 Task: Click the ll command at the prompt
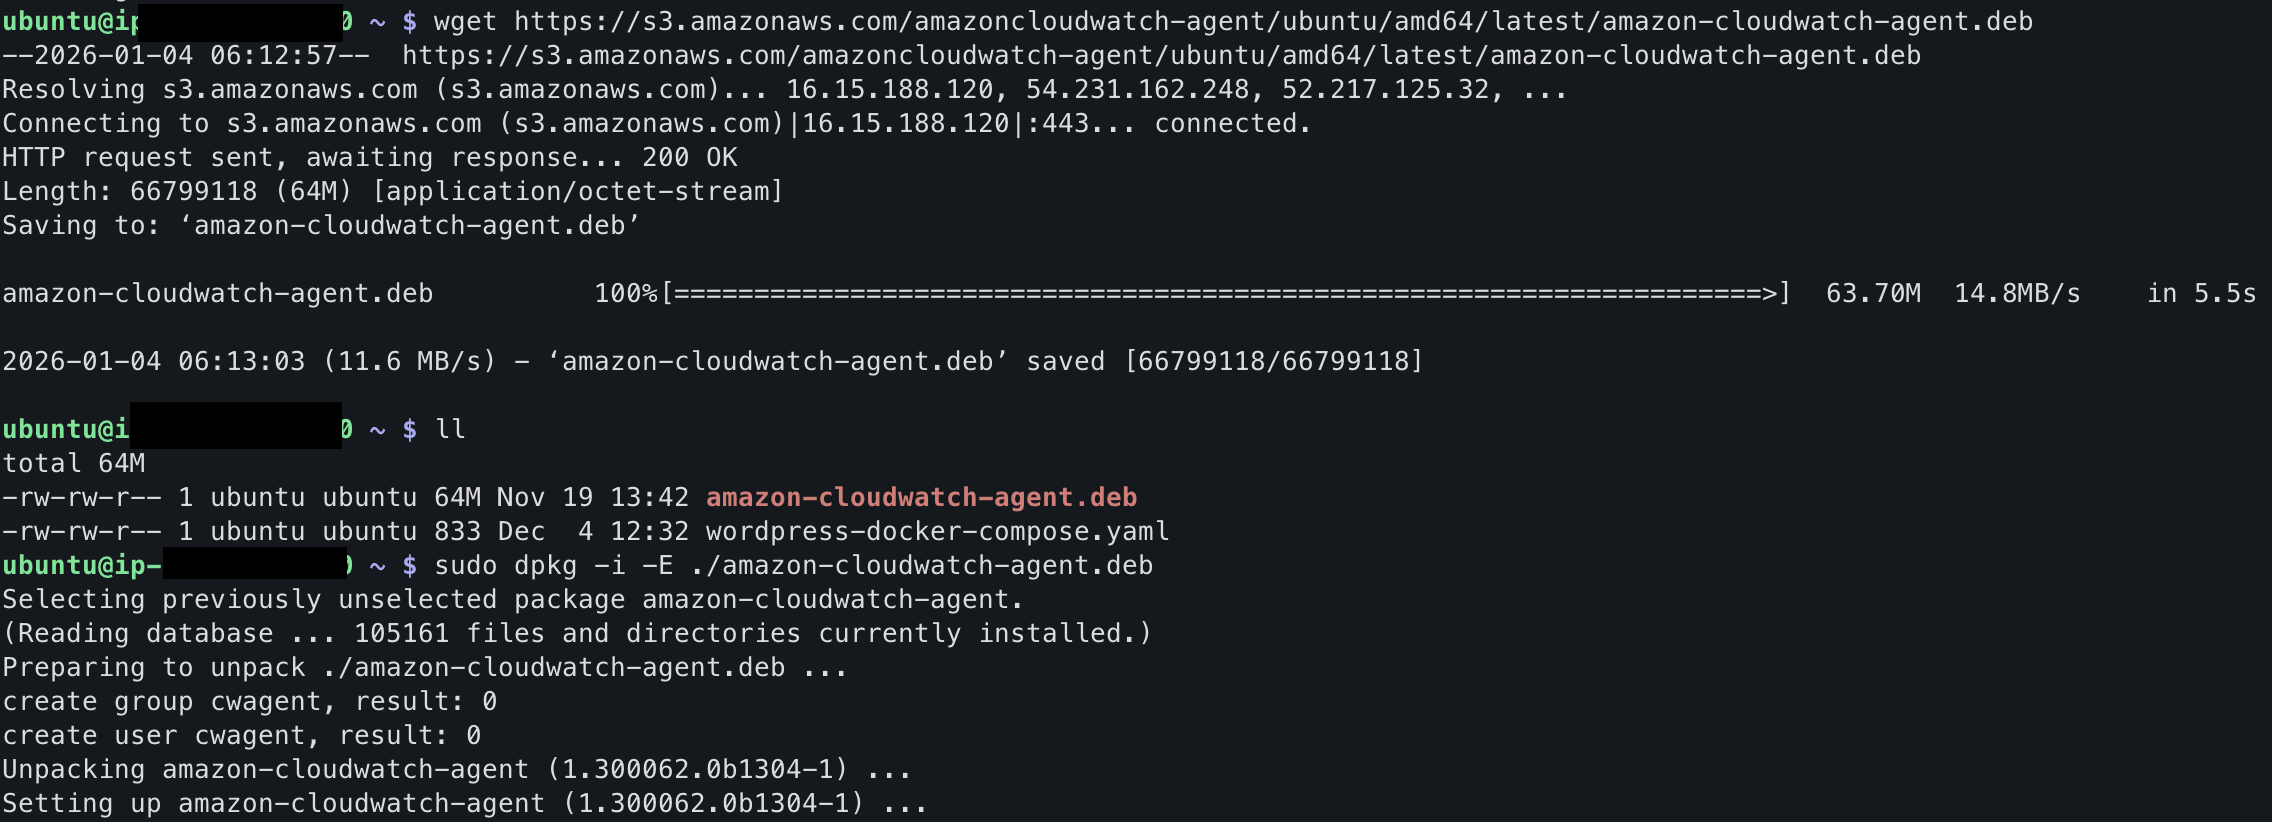pos(450,429)
